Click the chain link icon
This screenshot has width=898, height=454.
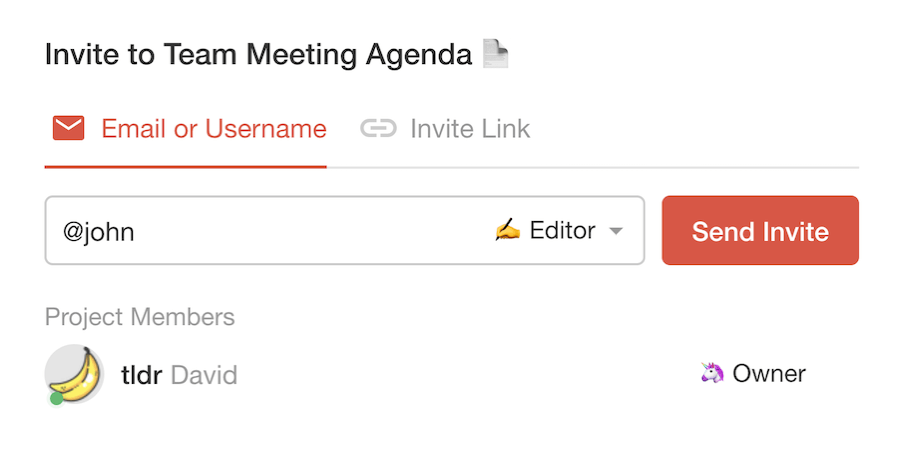click(x=378, y=129)
